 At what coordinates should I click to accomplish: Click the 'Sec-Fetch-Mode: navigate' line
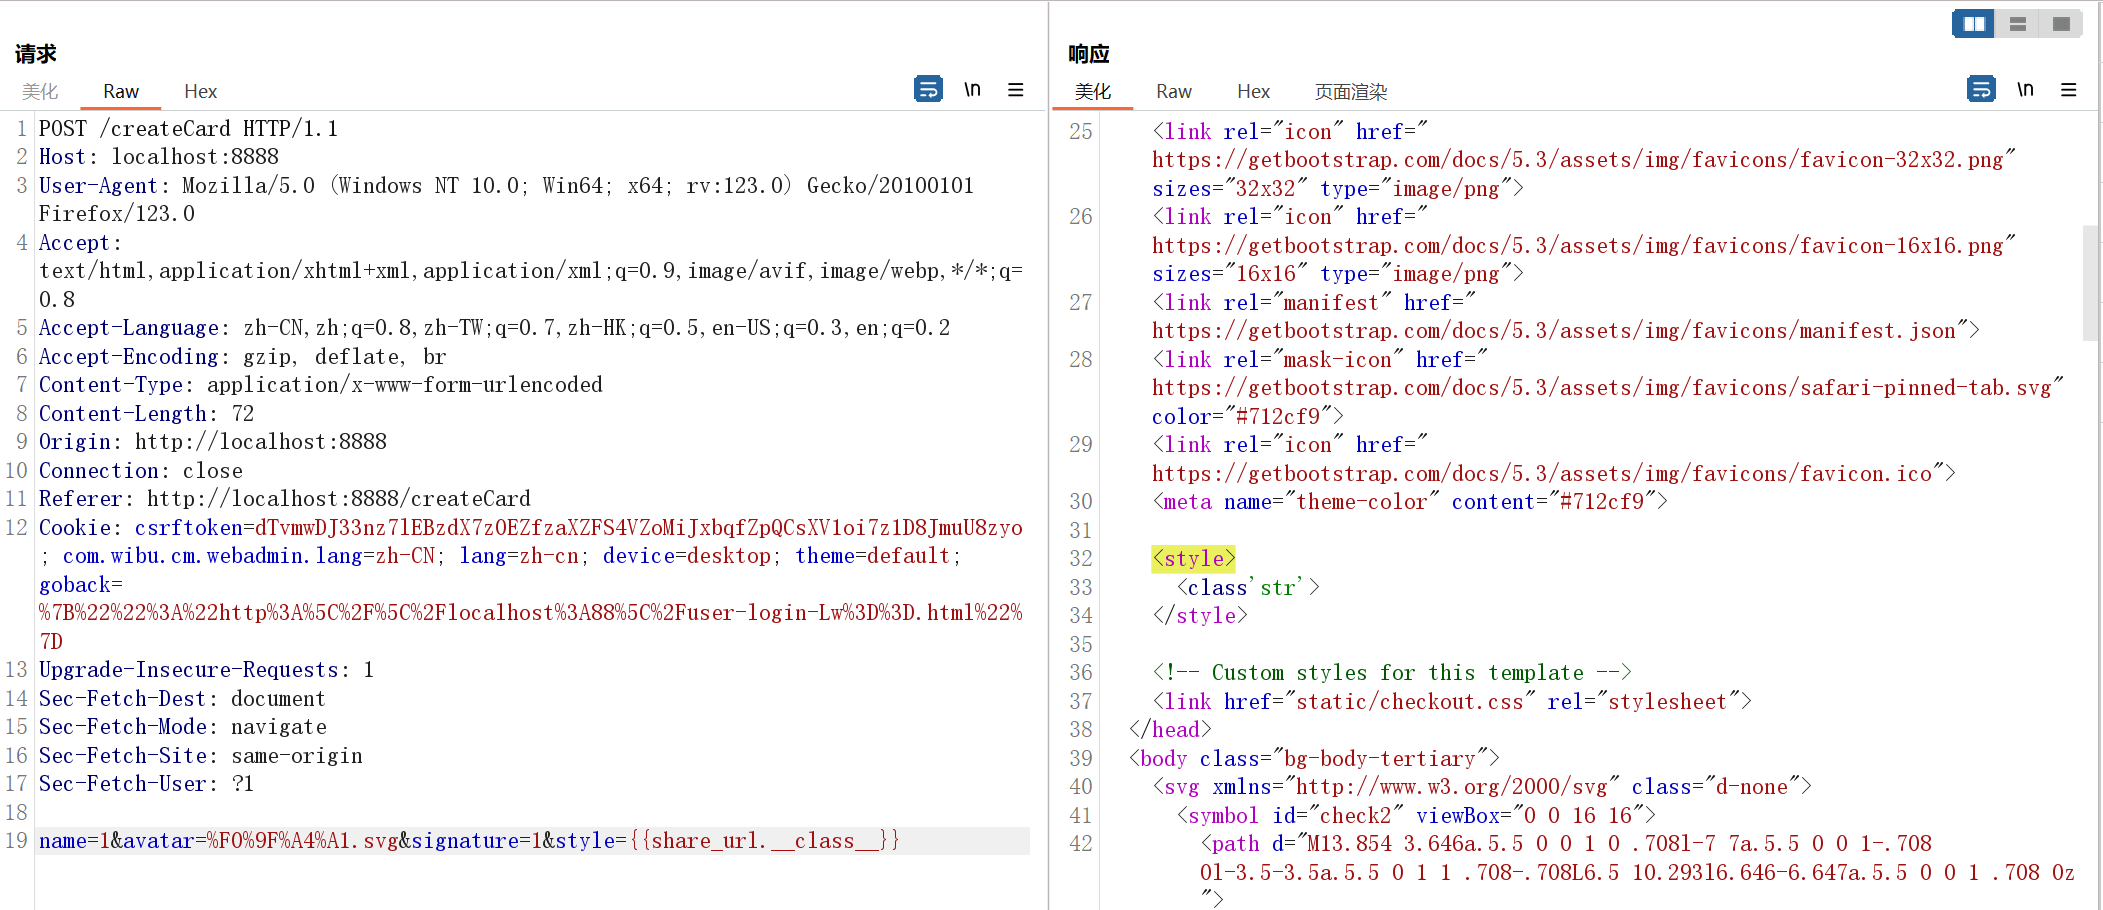click(183, 727)
